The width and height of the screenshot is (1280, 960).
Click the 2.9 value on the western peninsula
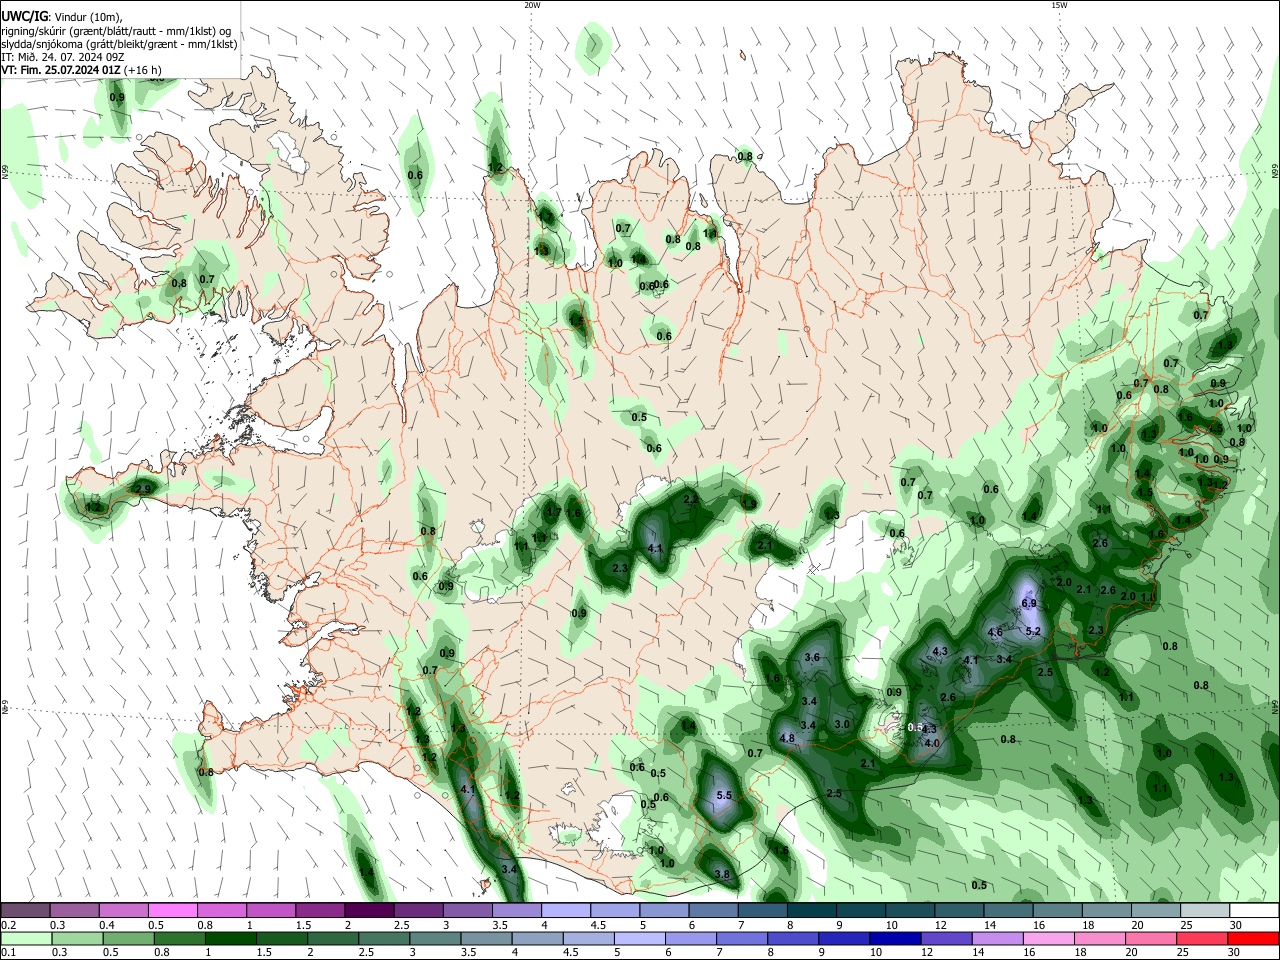pyautogui.click(x=143, y=489)
